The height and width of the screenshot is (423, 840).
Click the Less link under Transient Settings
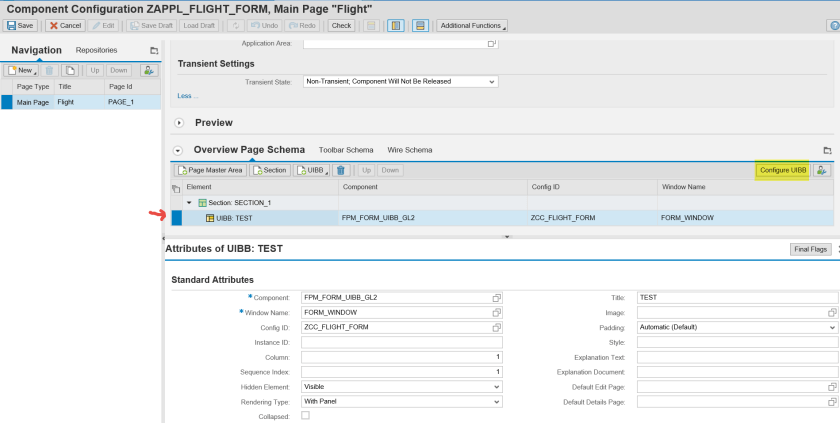pos(185,96)
